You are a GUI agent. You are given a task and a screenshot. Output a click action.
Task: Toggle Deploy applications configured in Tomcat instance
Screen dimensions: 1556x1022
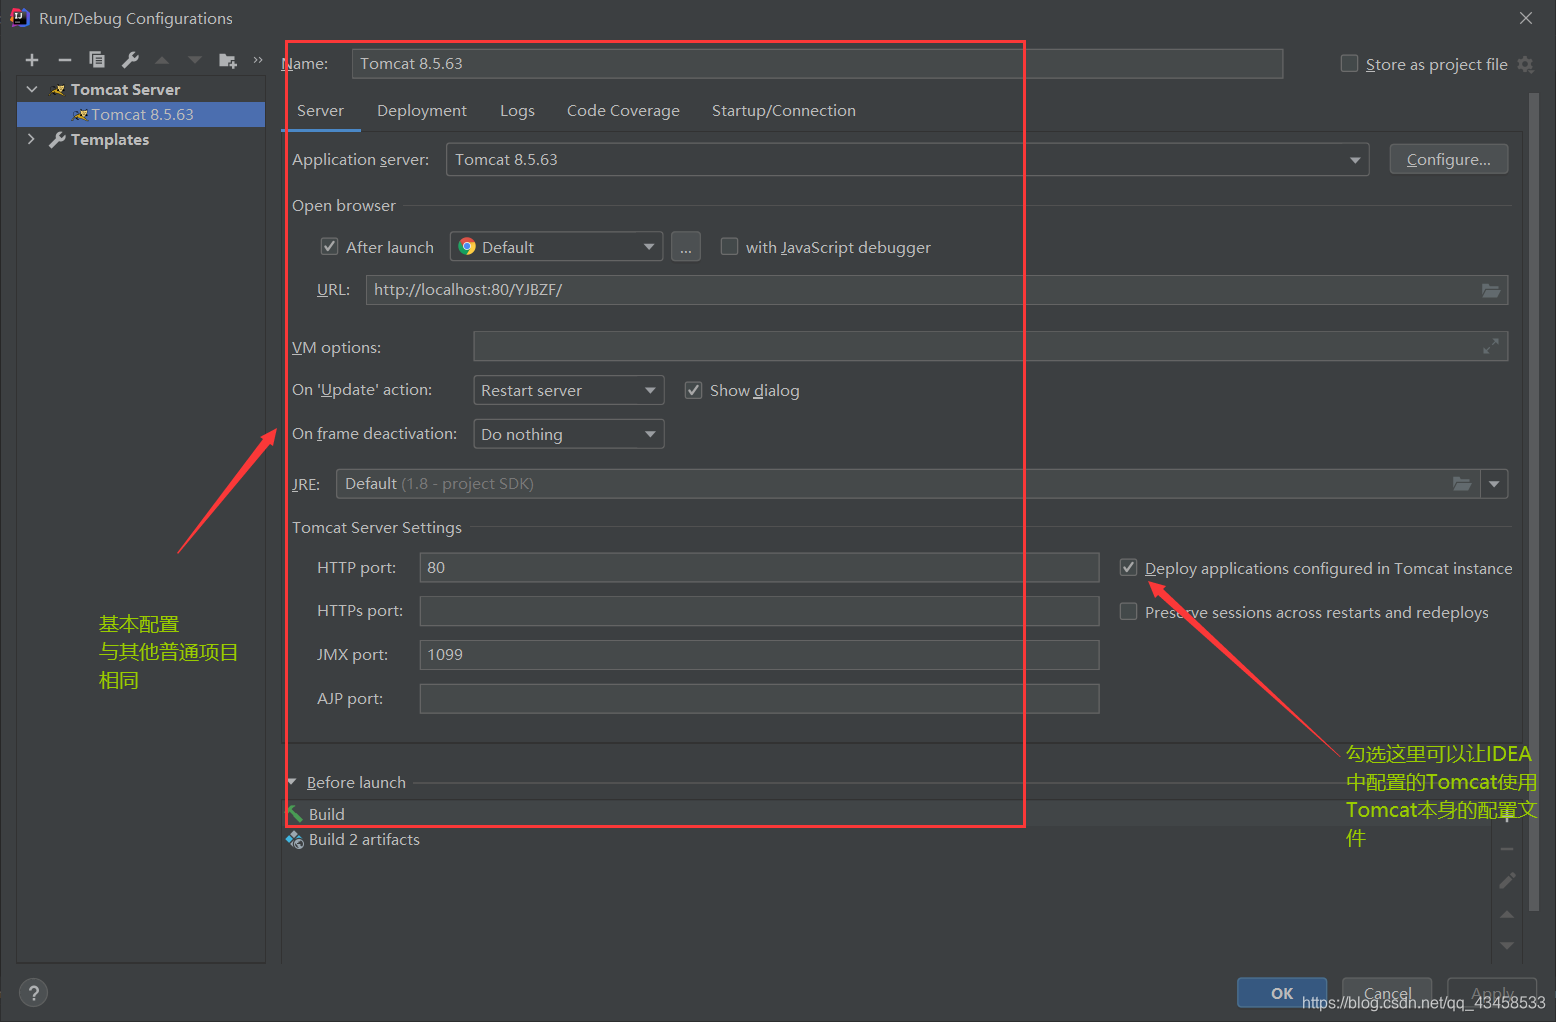coord(1128,568)
